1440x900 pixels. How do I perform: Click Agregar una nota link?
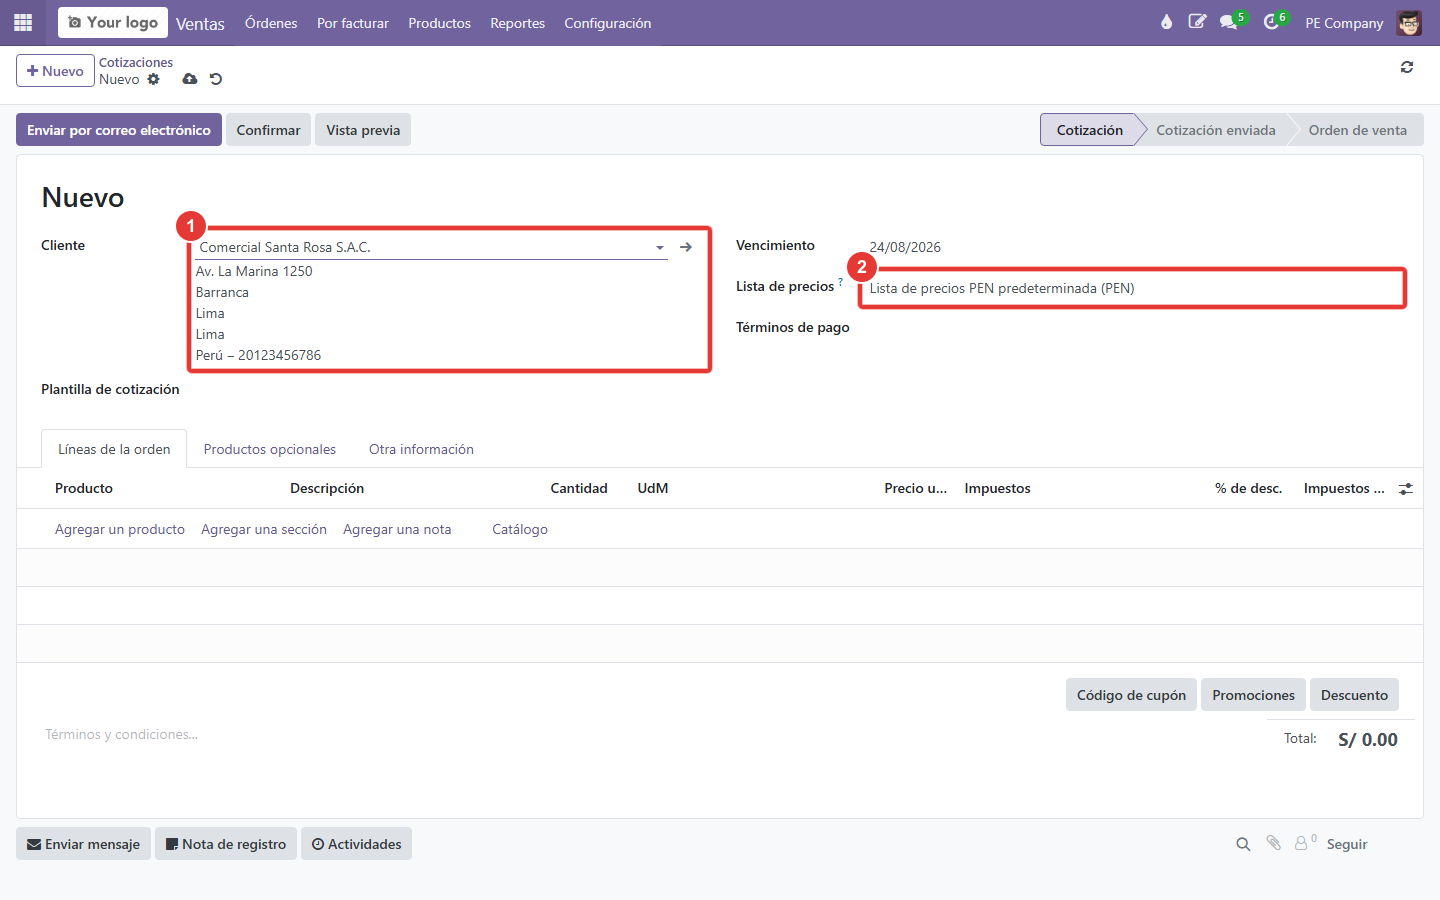click(397, 529)
